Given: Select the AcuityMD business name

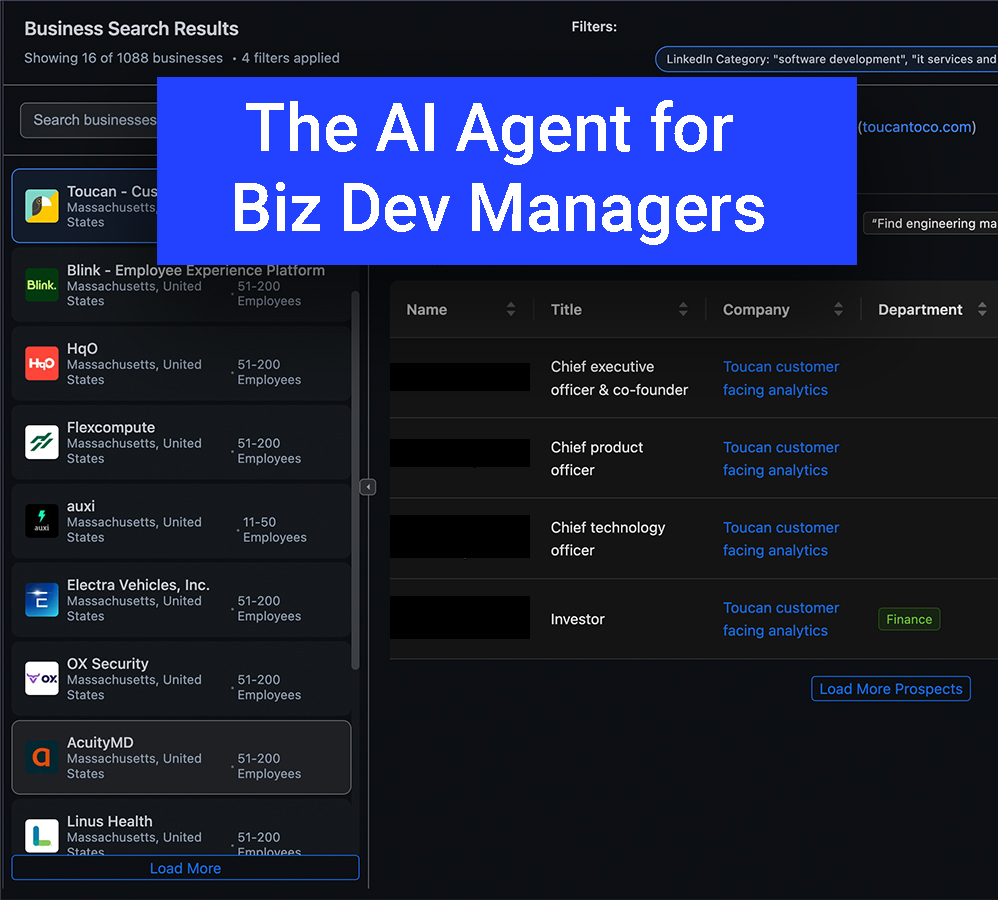Looking at the screenshot, I should 100,743.
